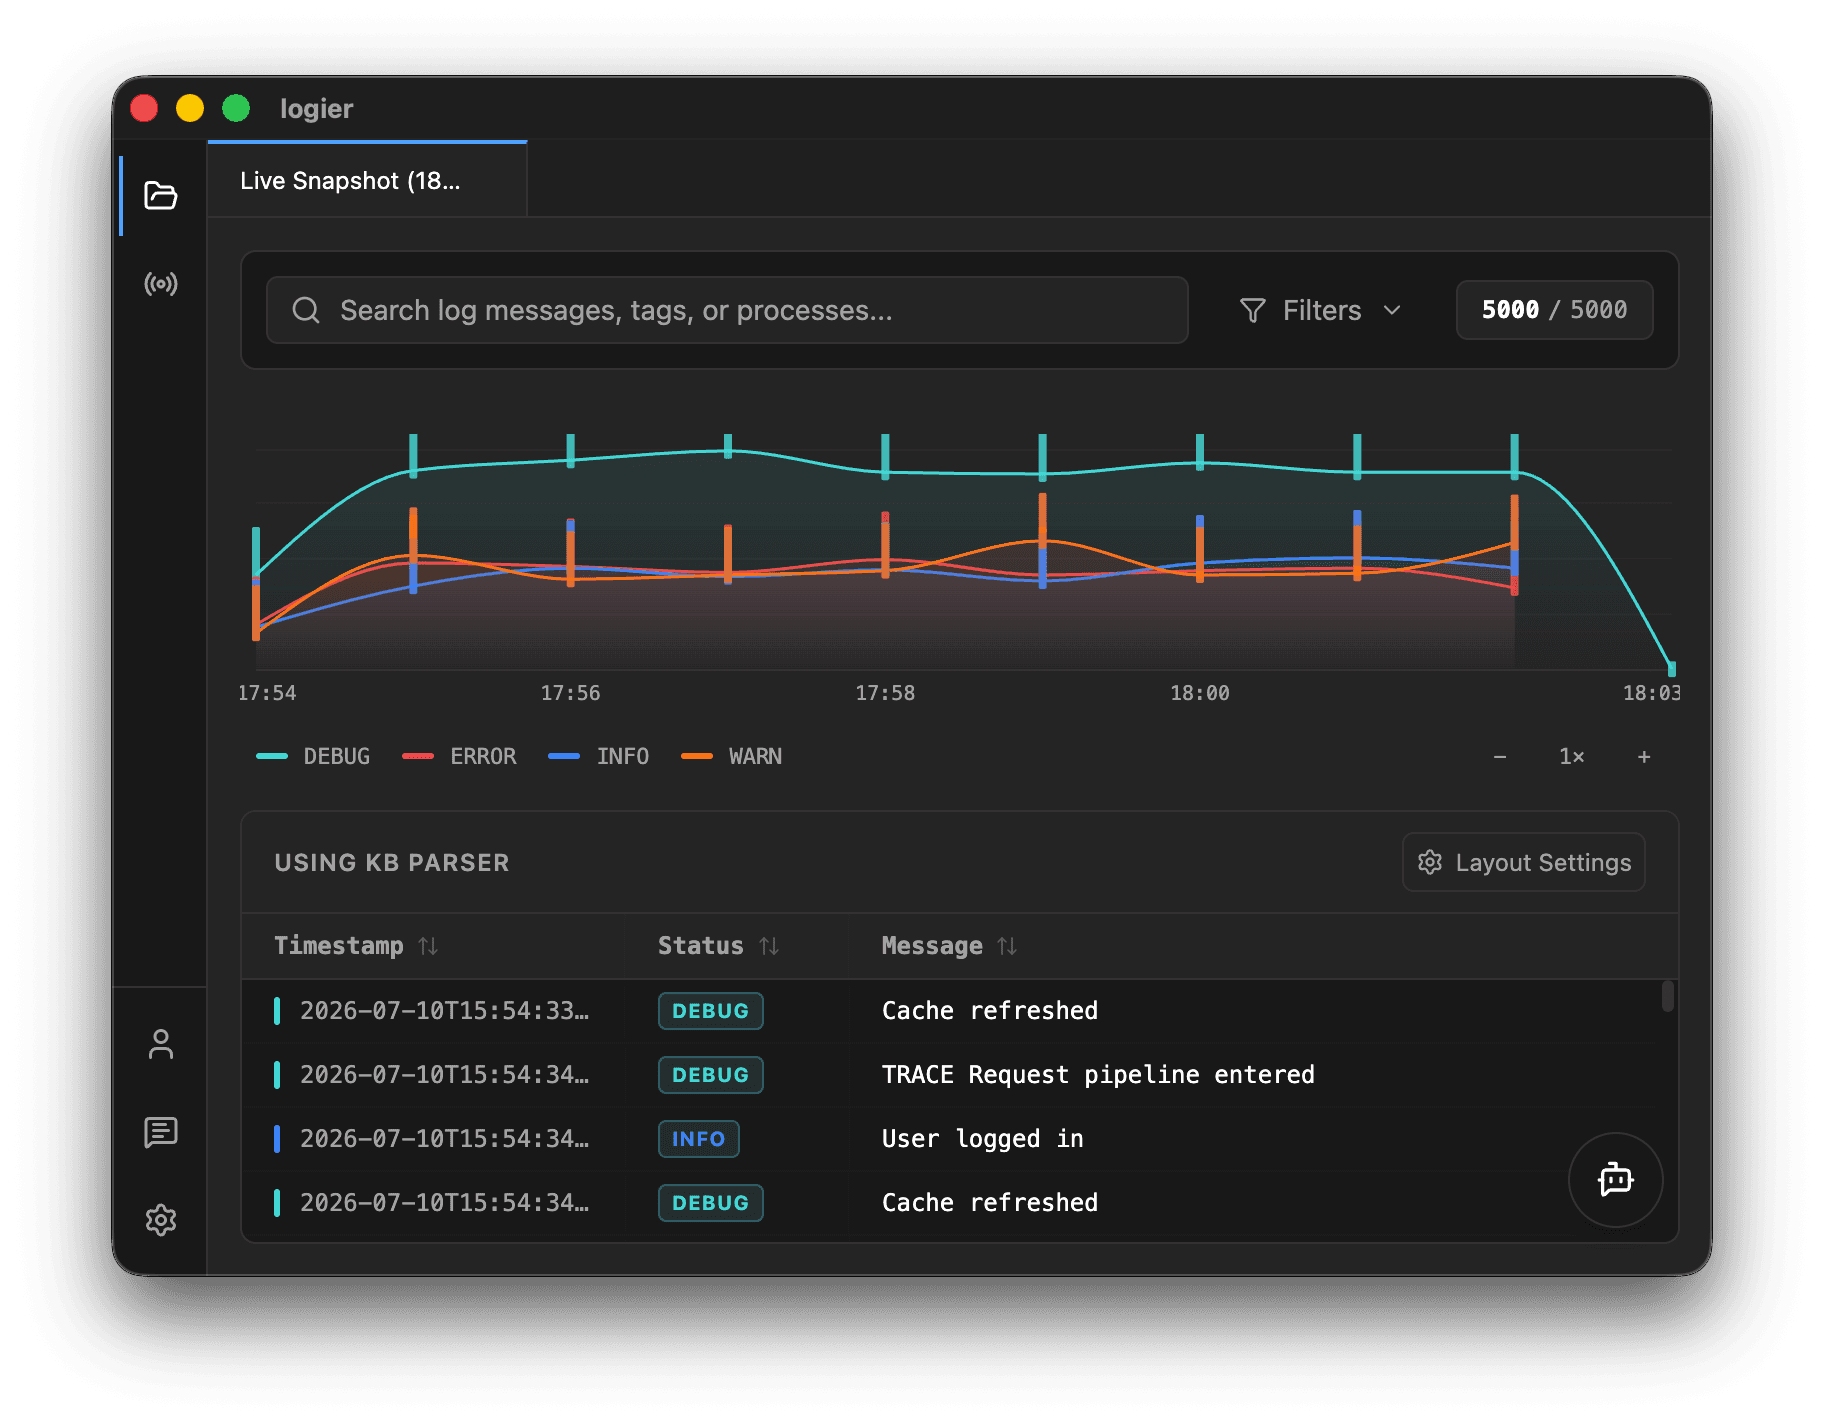Viewport: 1824px width, 1424px height.
Task: Zoom out the chart with minus
Action: point(1500,757)
